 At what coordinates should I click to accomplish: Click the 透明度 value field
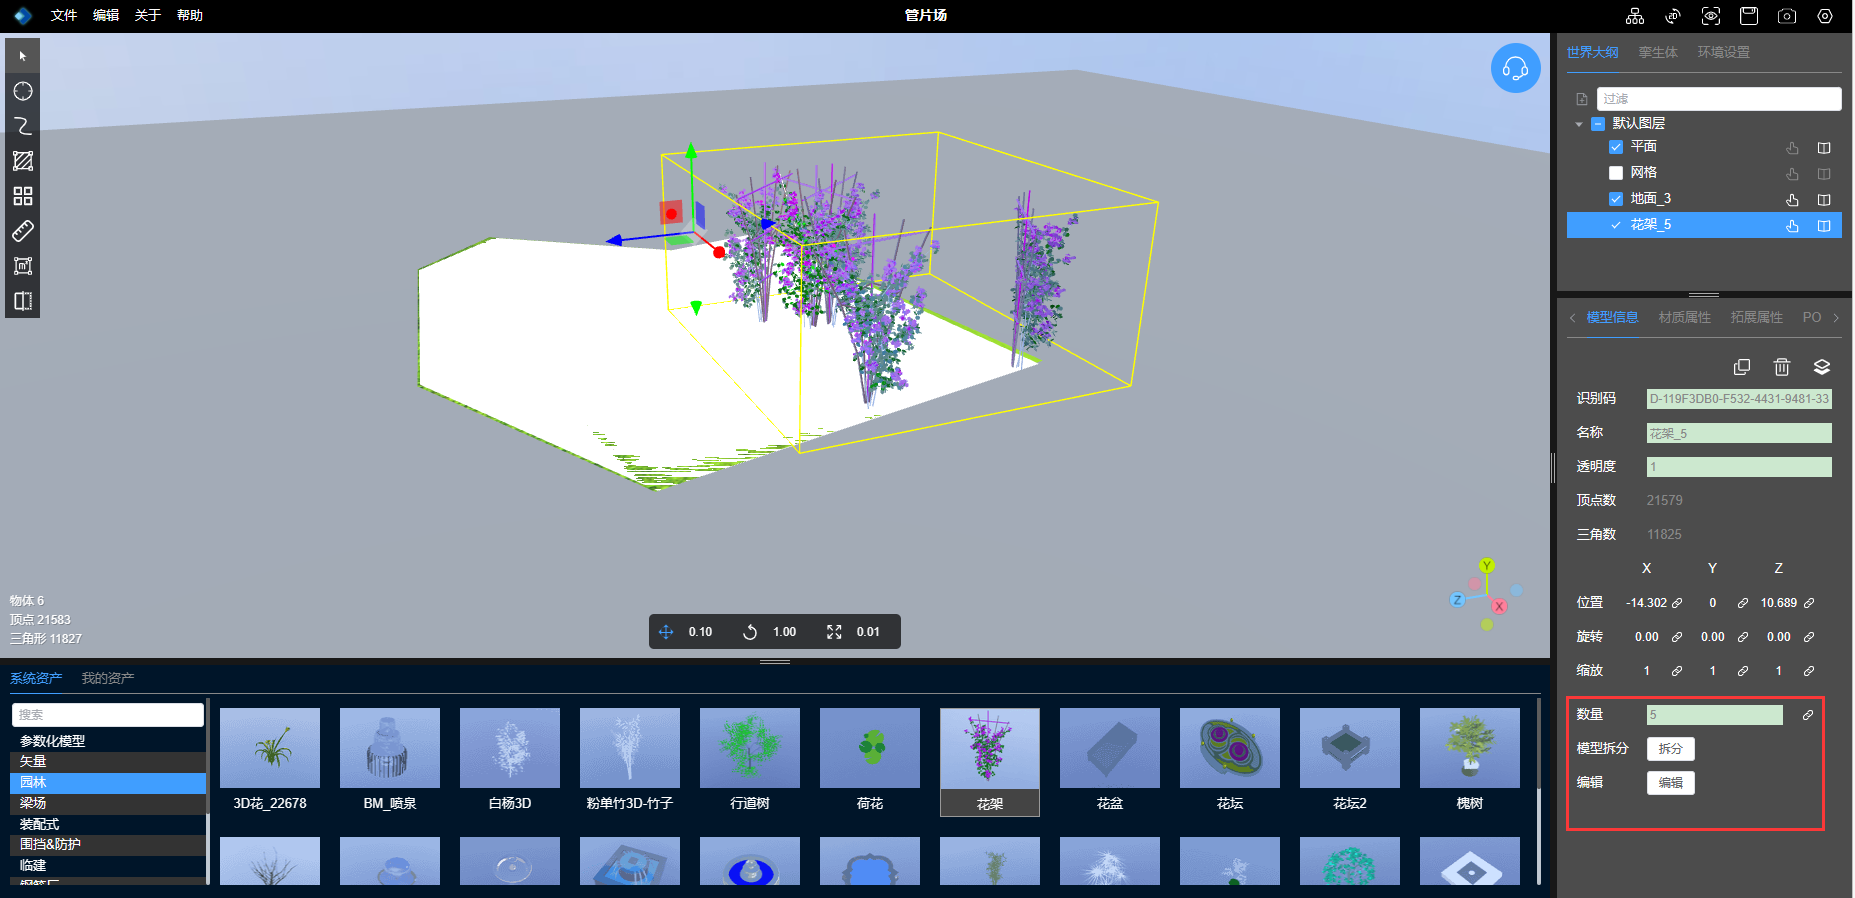coord(1739,467)
